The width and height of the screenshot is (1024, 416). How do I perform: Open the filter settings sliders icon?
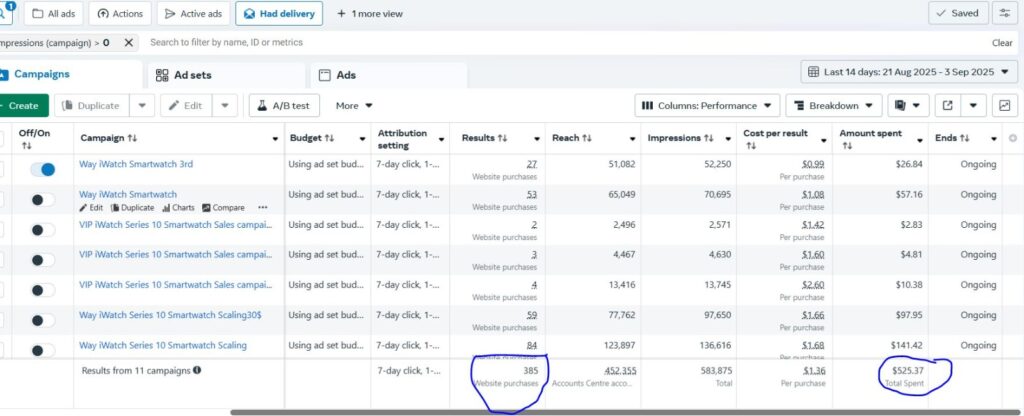coord(1003,13)
